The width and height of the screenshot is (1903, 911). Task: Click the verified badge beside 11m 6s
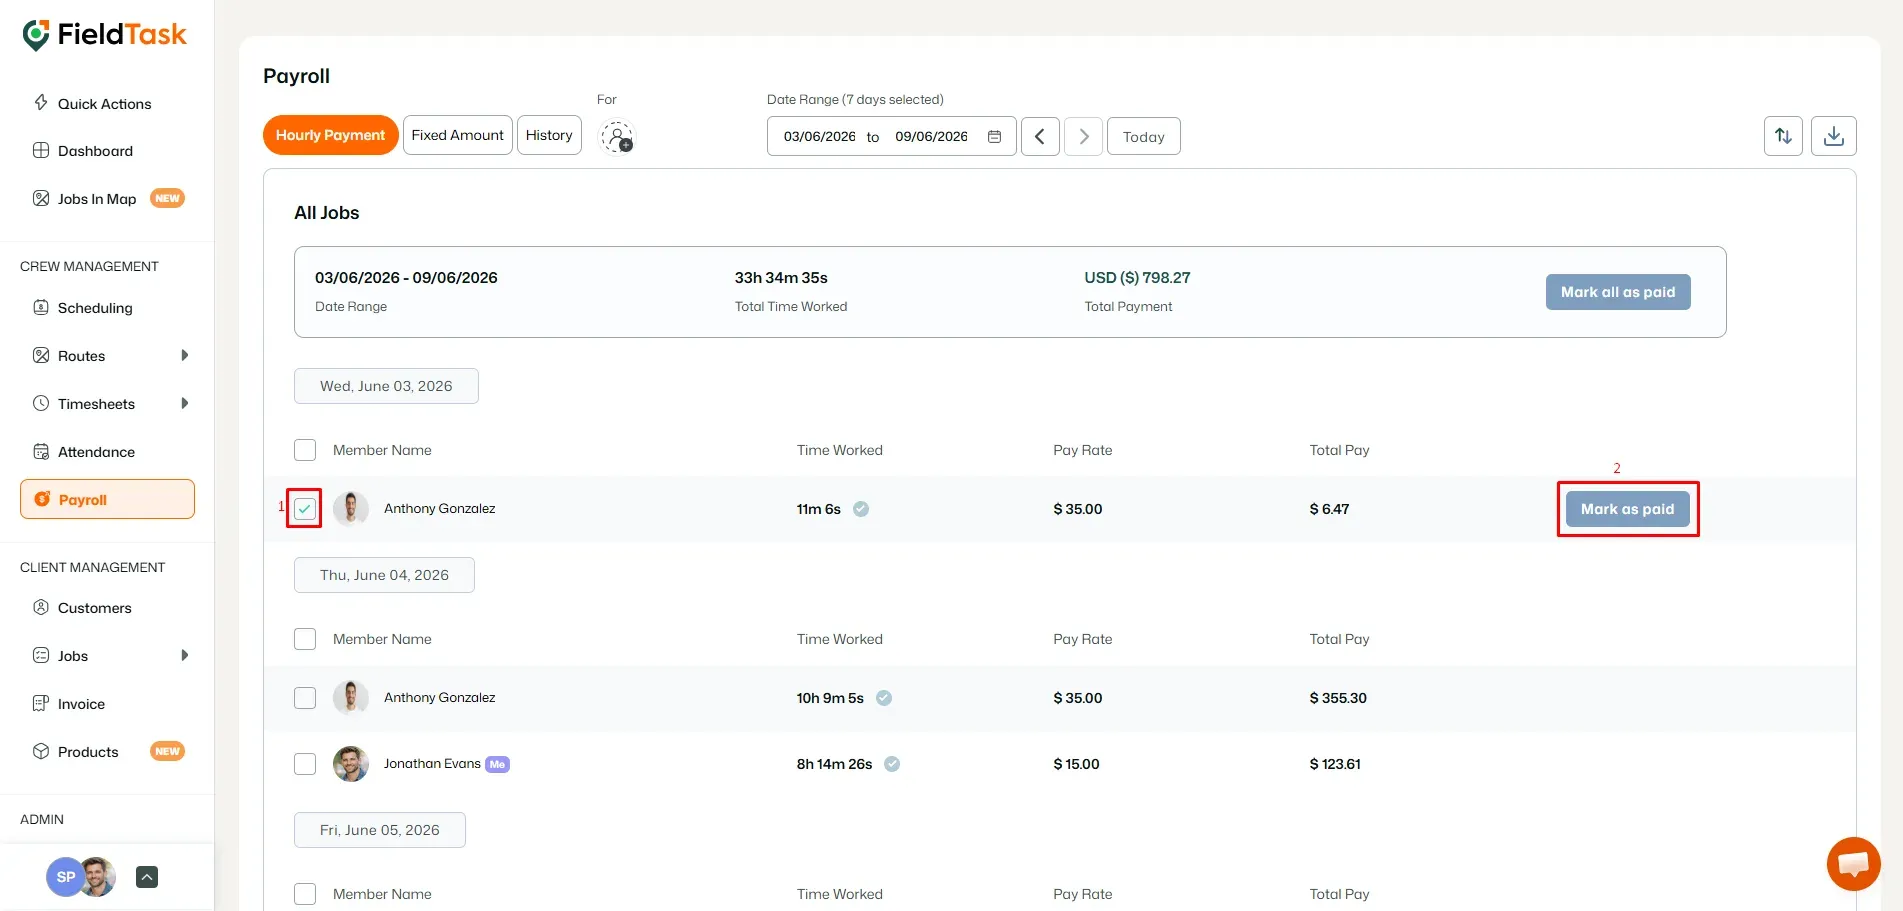click(861, 509)
